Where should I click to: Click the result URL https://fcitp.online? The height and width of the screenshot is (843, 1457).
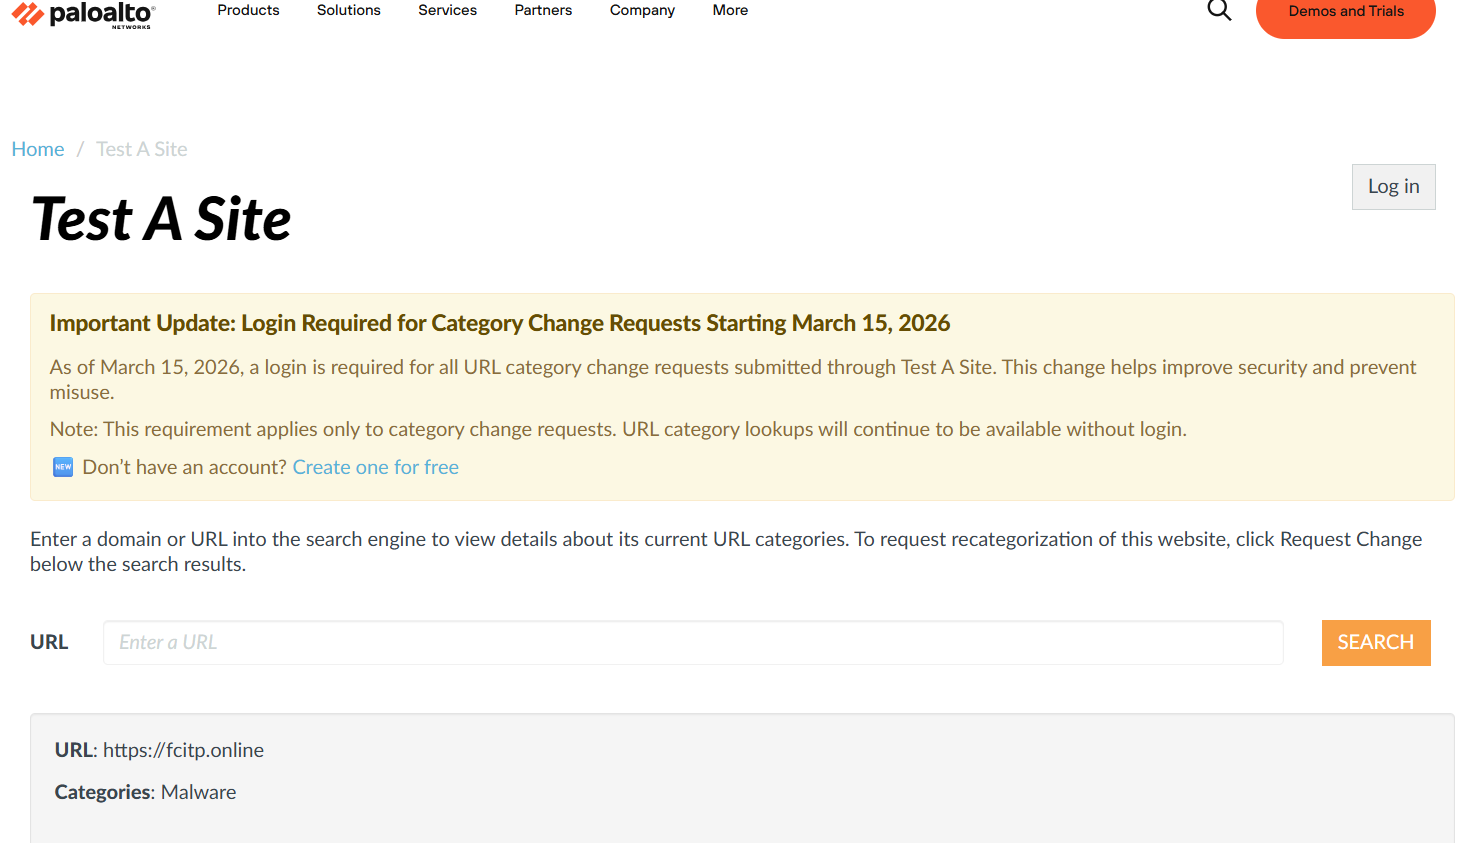(183, 750)
